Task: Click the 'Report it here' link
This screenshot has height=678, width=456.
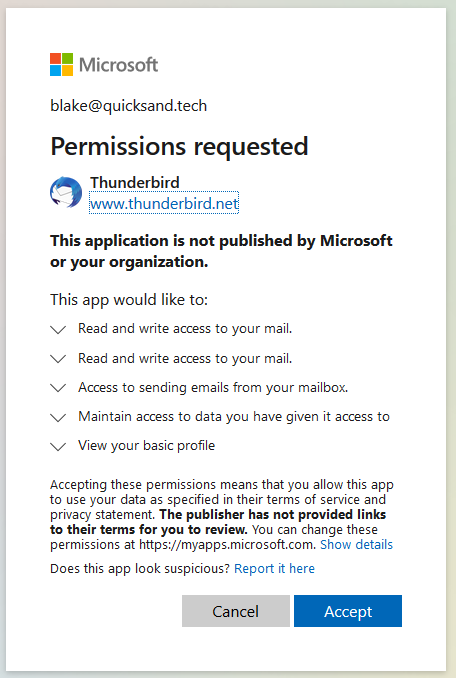Action: 274,568
